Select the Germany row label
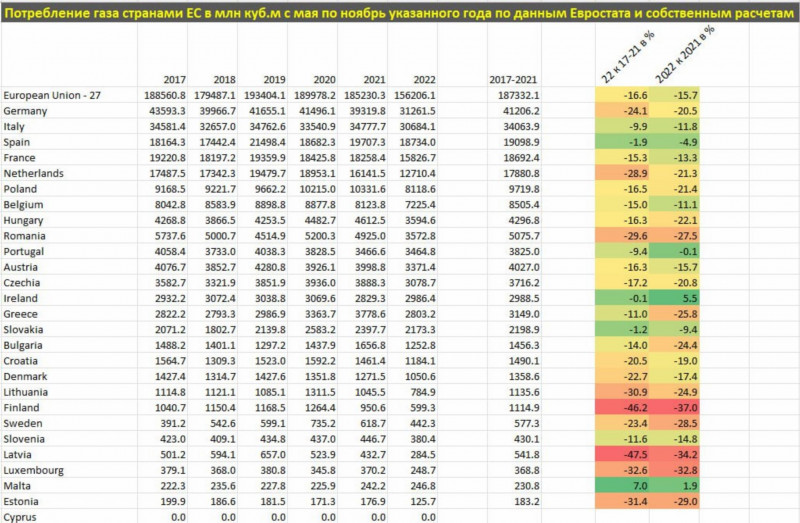The width and height of the screenshot is (800, 523). point(25,111)
